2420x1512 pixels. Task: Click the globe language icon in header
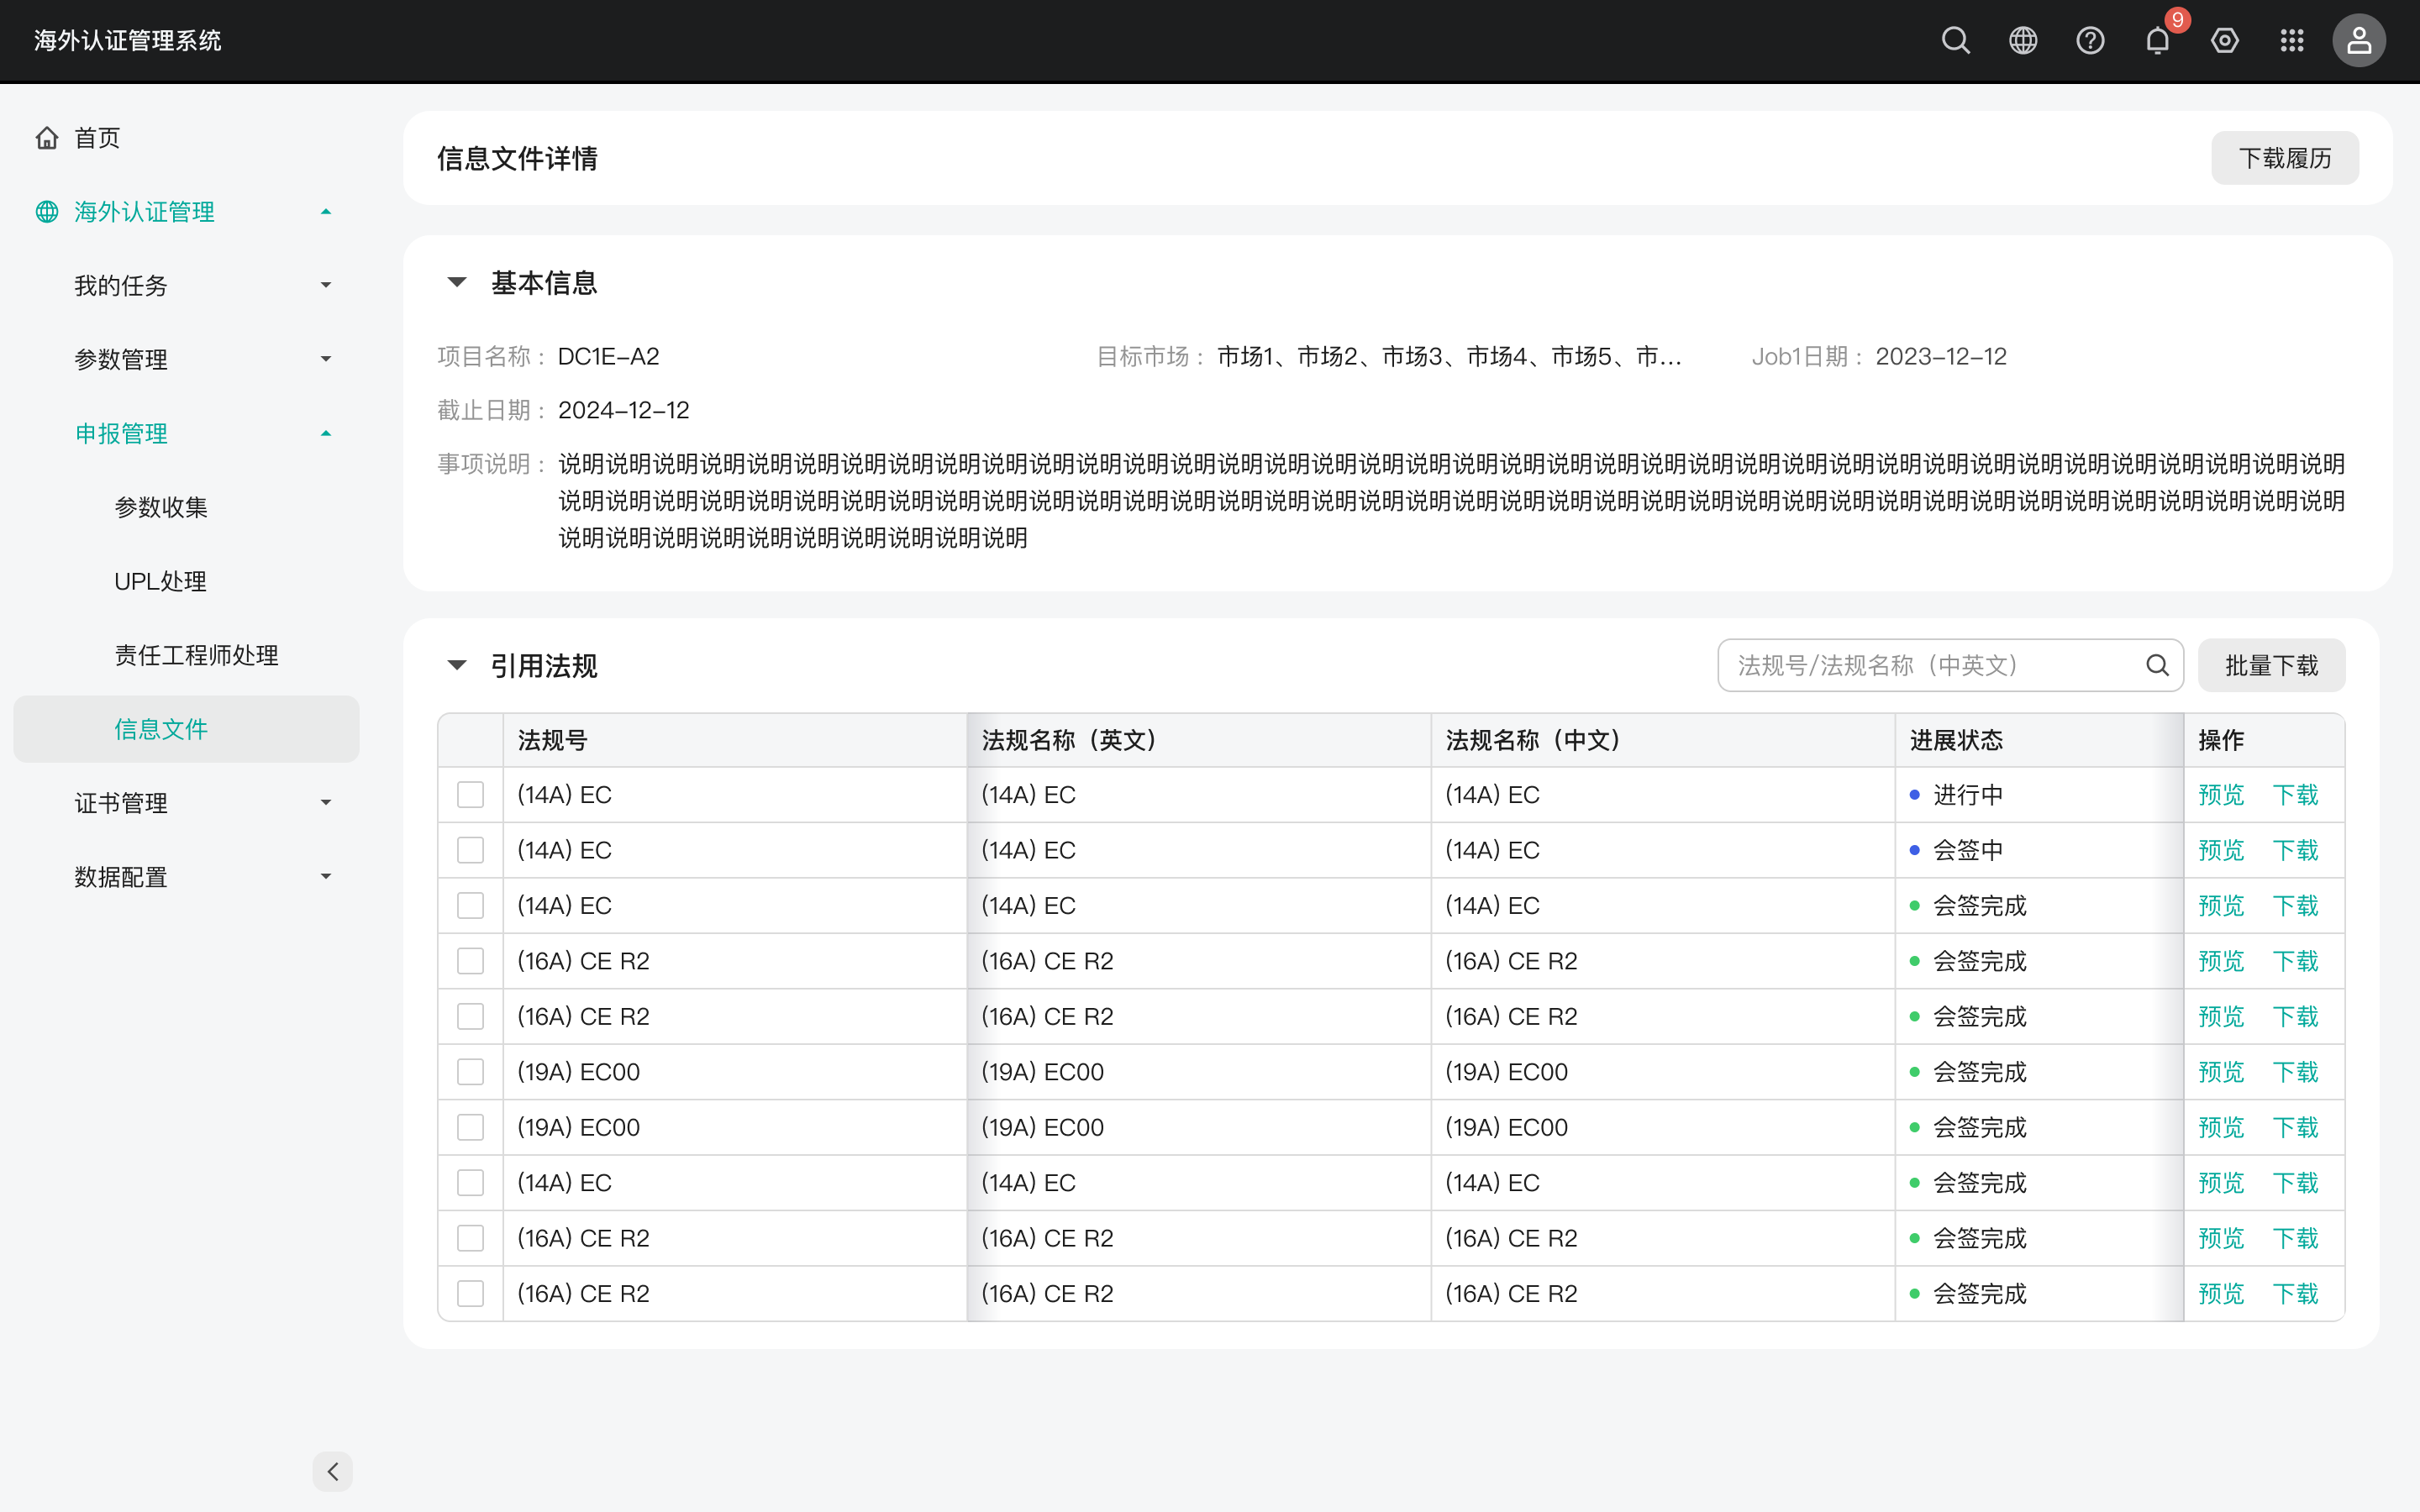[2023, 40]
